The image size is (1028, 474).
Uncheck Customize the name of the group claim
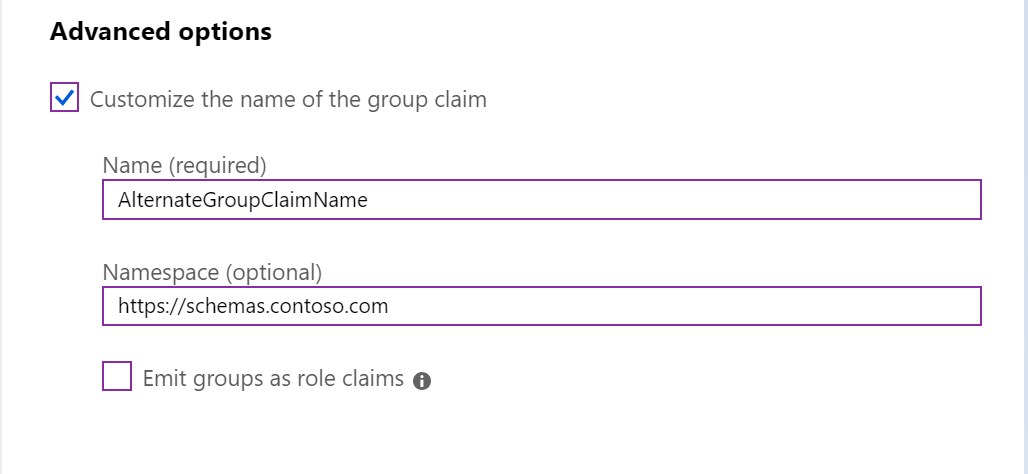(64, 98)
